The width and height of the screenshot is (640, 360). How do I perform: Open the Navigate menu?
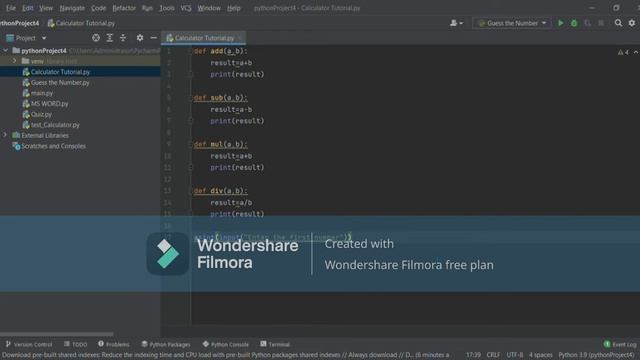click(72, 8)
